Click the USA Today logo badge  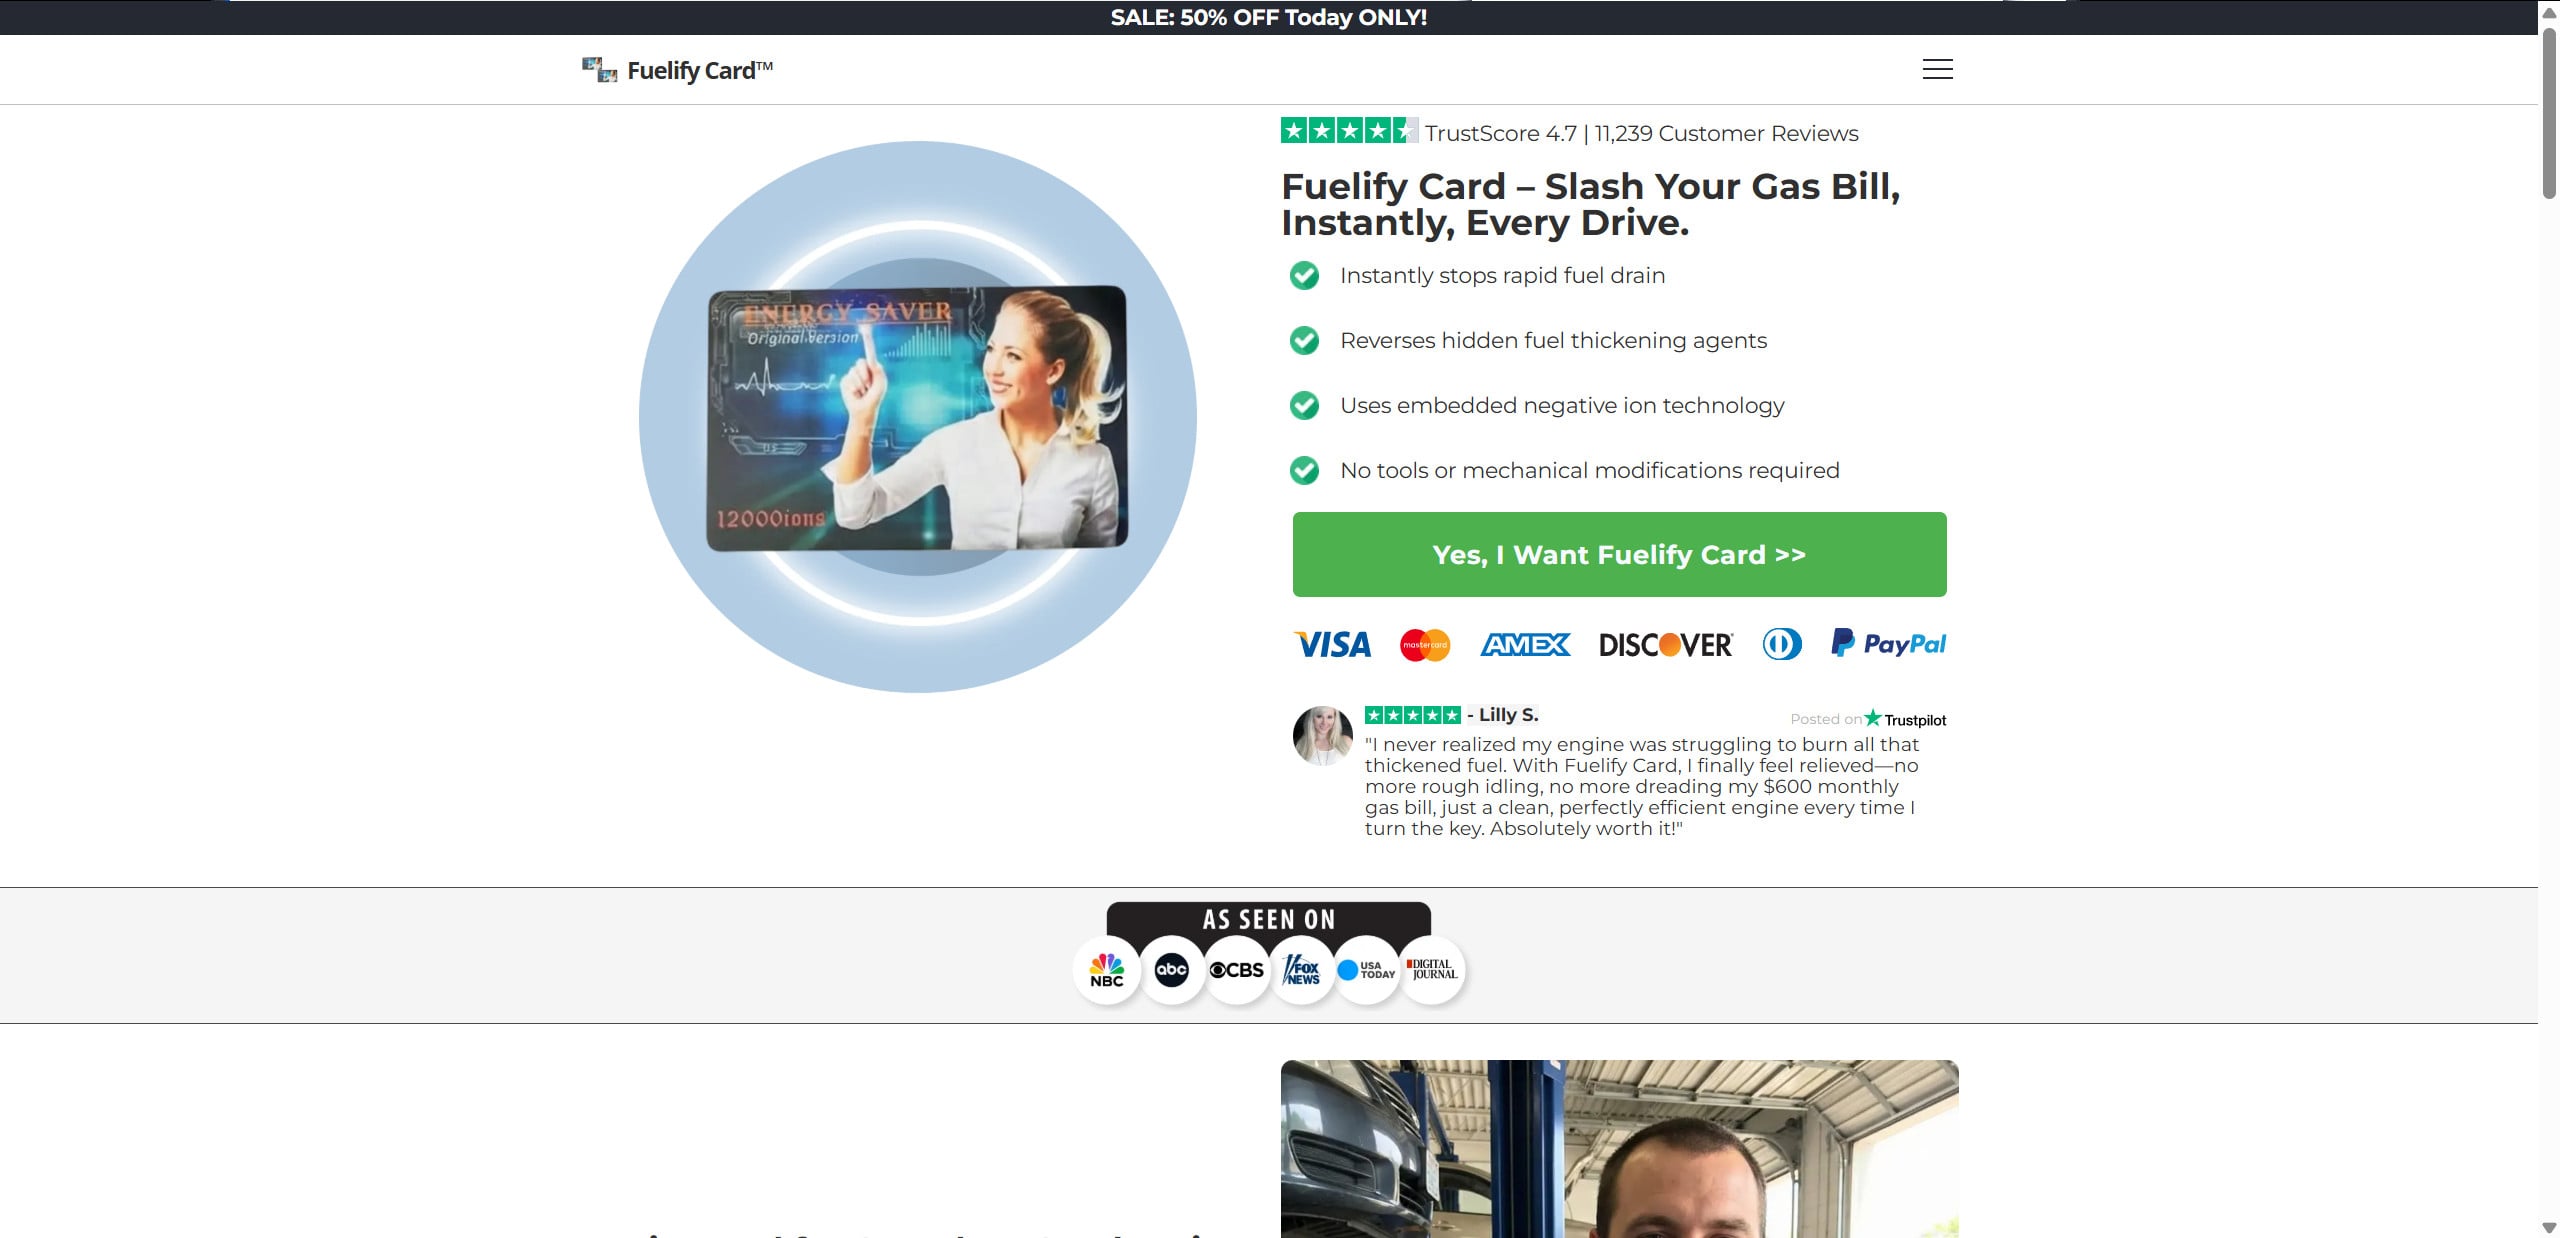[x=1367, y=970]
